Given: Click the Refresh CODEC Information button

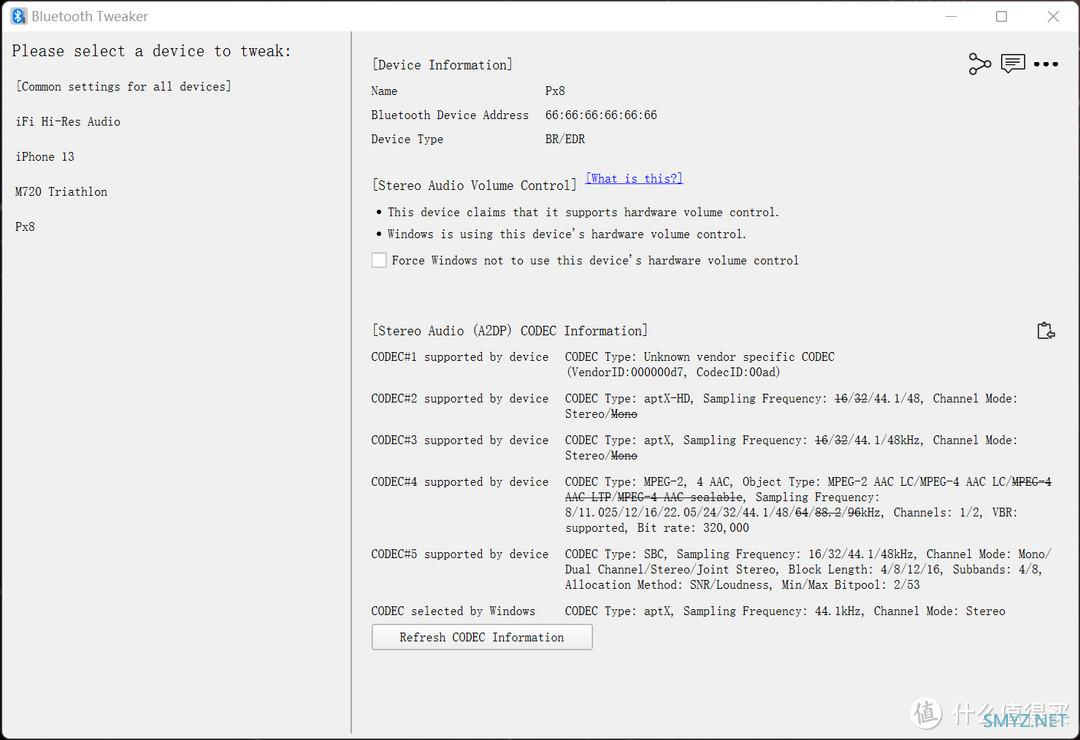Looking at the screenshot, I should 481,637.
